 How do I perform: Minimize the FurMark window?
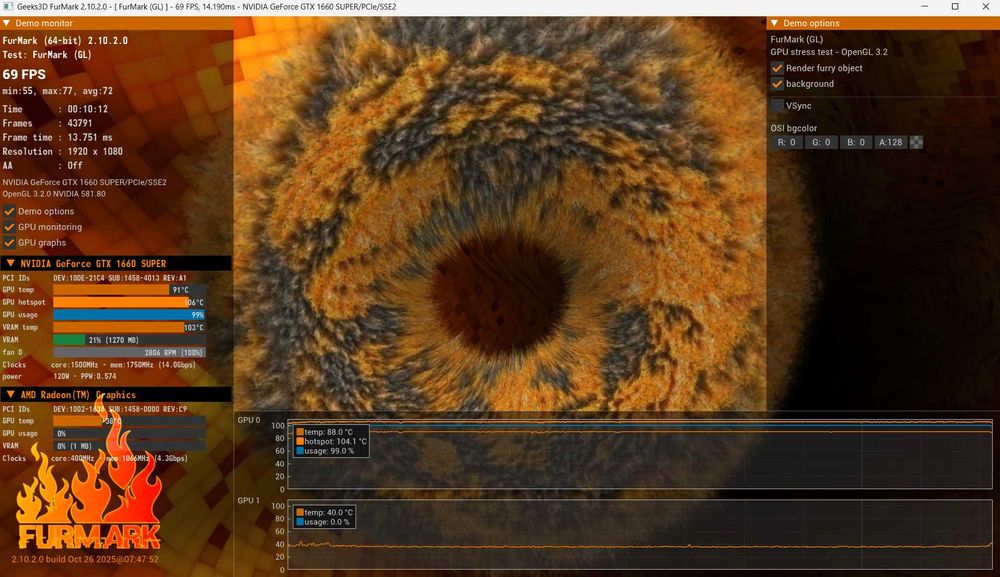coord(925,6)
